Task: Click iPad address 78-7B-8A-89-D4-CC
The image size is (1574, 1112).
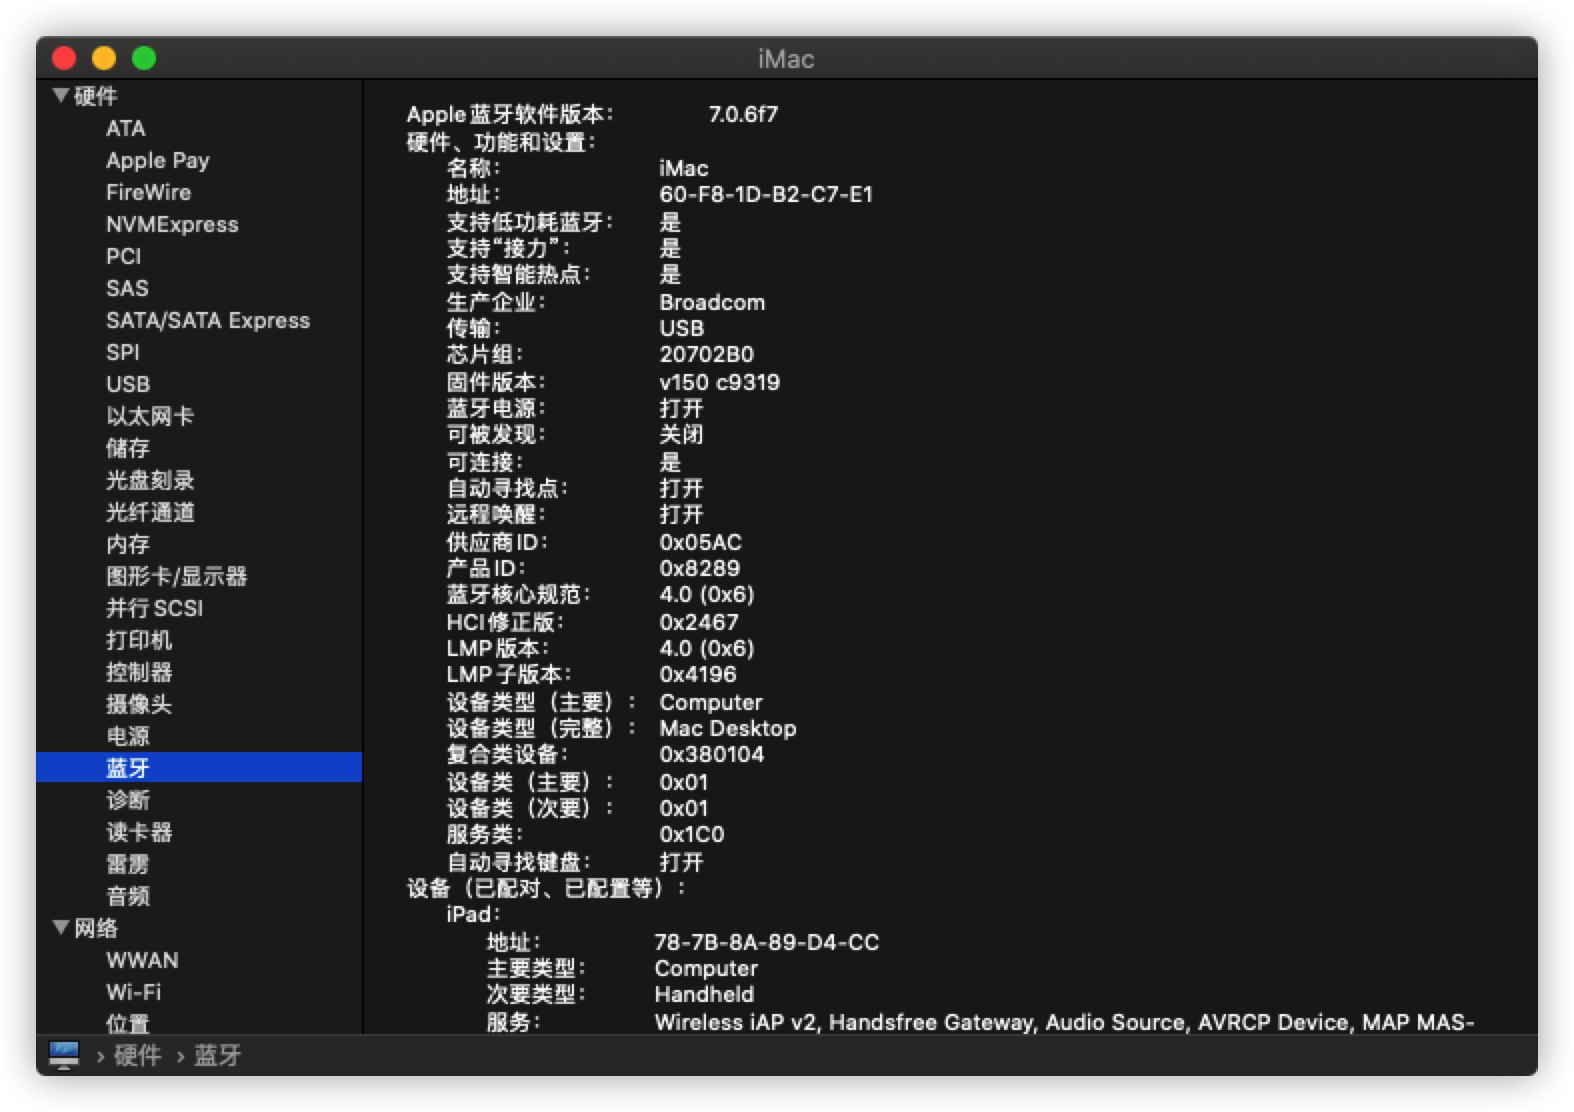Action: coord(767,942)
